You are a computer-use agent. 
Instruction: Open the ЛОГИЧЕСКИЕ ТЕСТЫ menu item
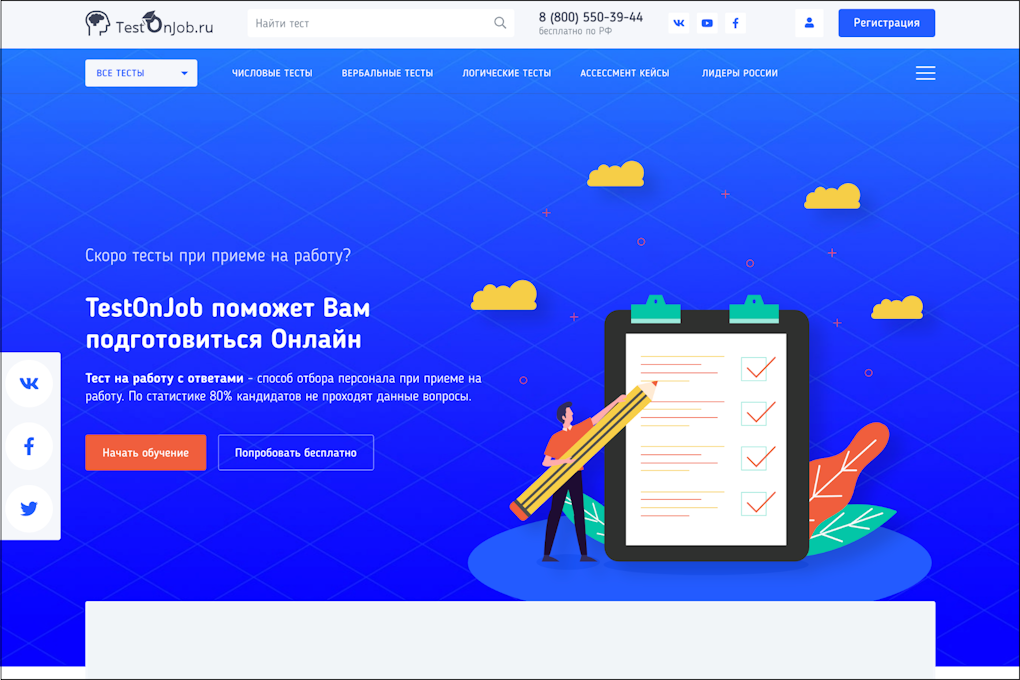(x=507, y=73)
